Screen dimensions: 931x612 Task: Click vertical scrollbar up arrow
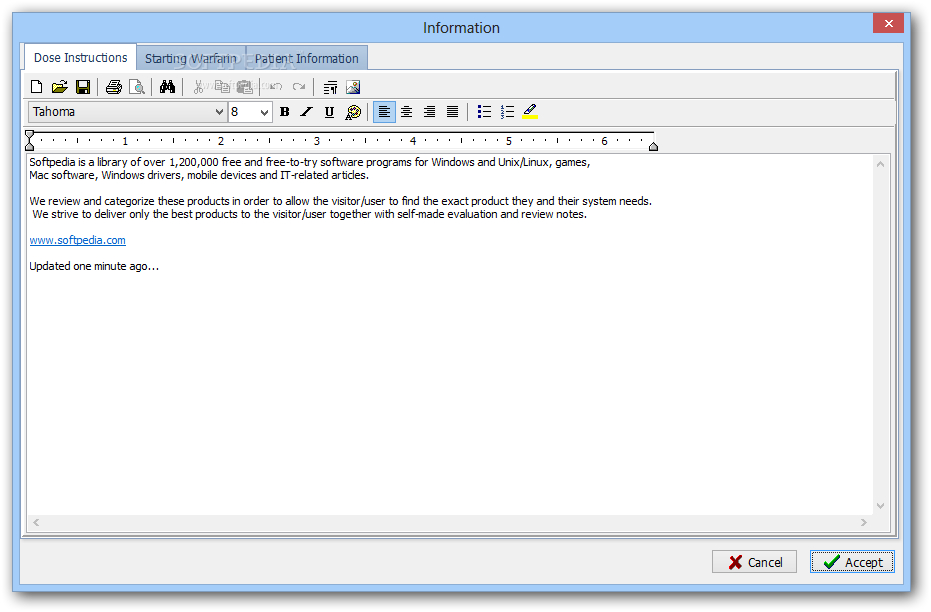881,164
